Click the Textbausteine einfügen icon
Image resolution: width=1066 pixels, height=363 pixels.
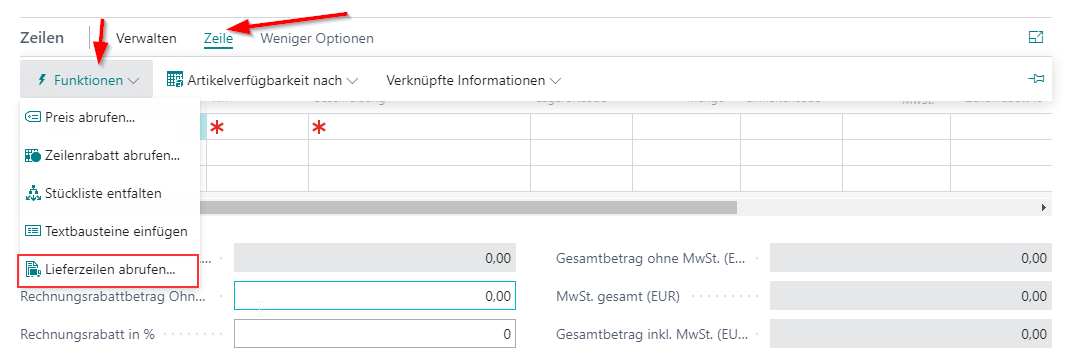[33, 231]
